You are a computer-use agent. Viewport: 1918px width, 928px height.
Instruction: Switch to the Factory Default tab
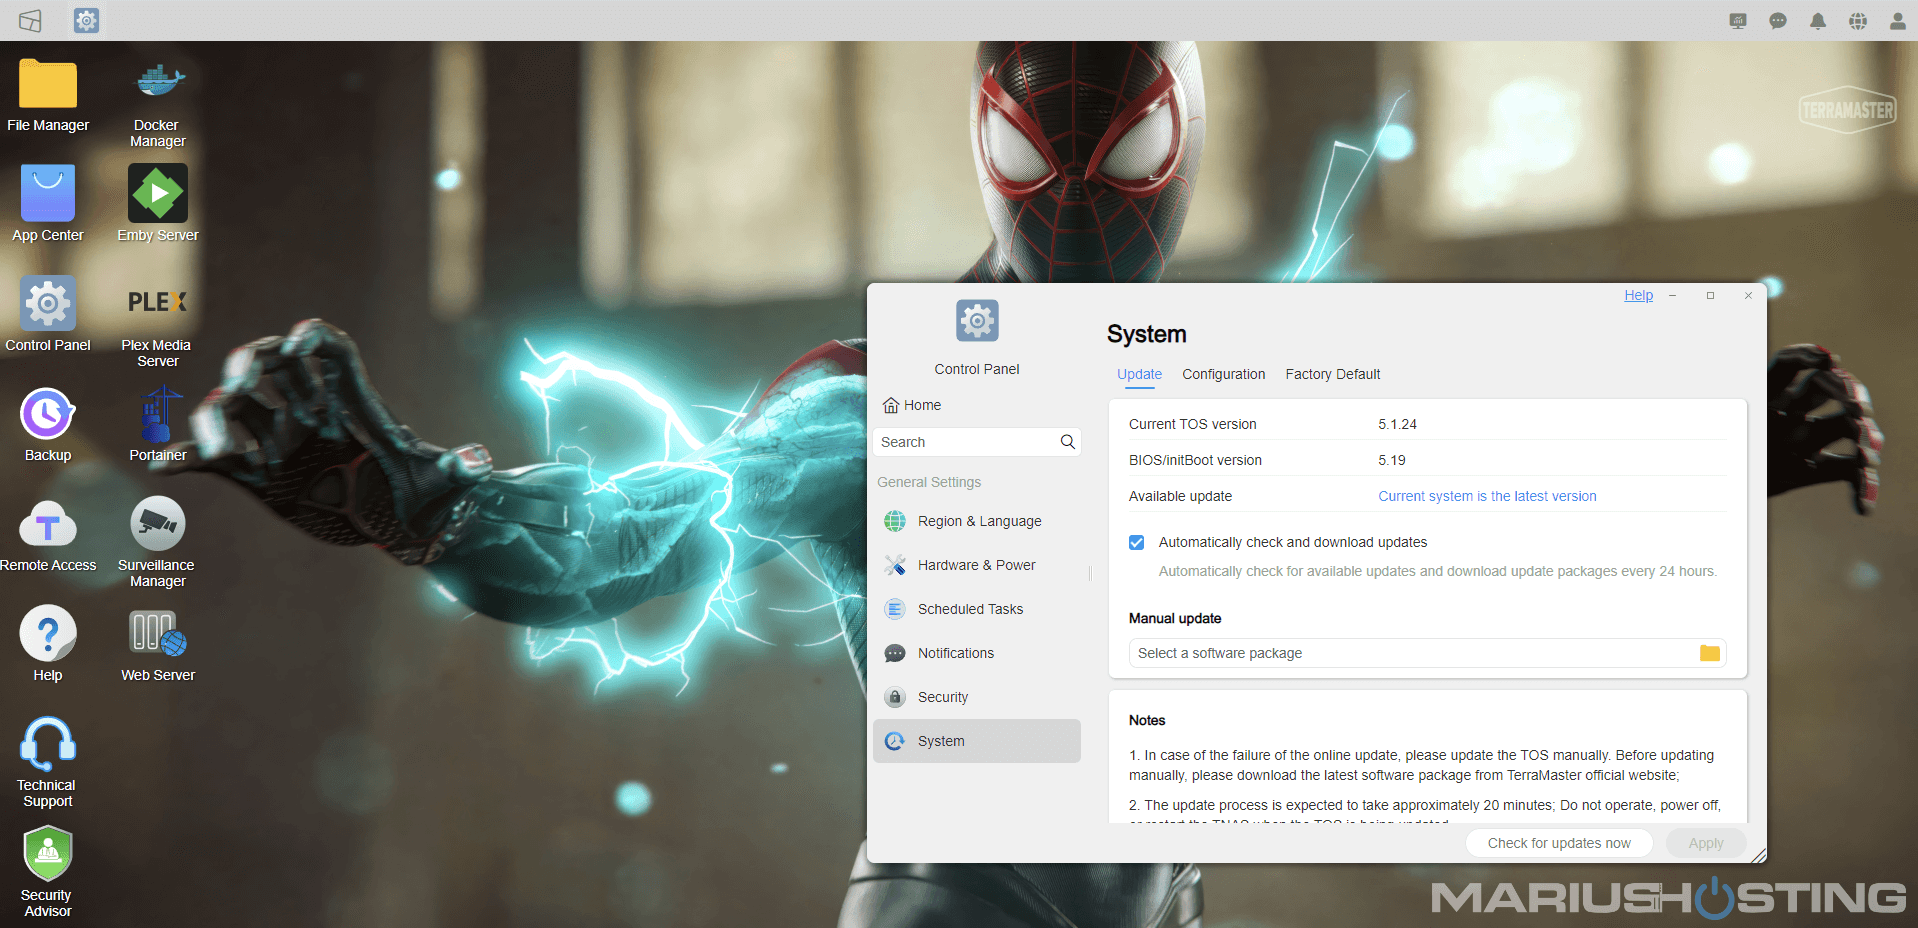(x=1333, y=374)
